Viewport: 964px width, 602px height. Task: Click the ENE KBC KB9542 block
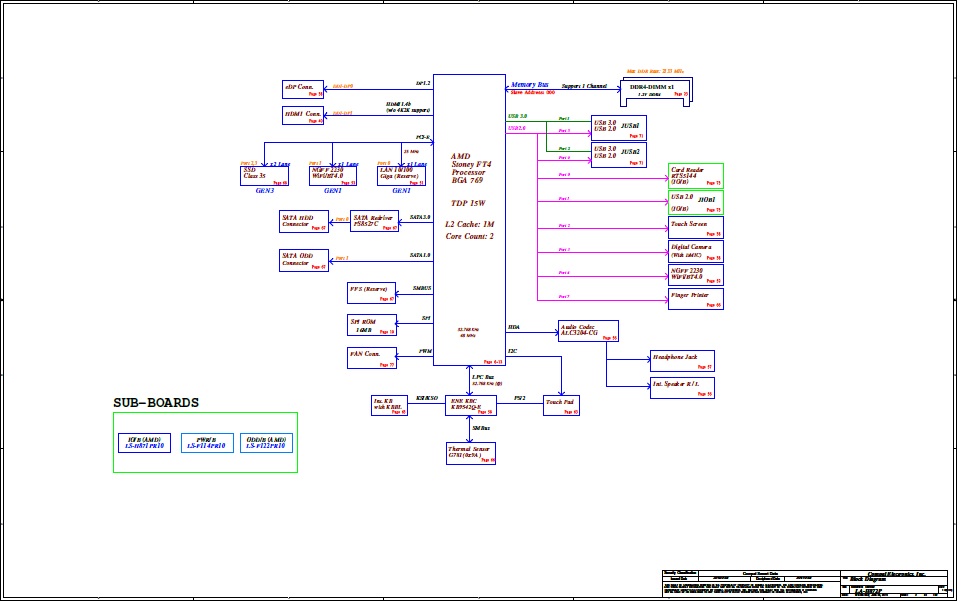click(x=471, y=404)
